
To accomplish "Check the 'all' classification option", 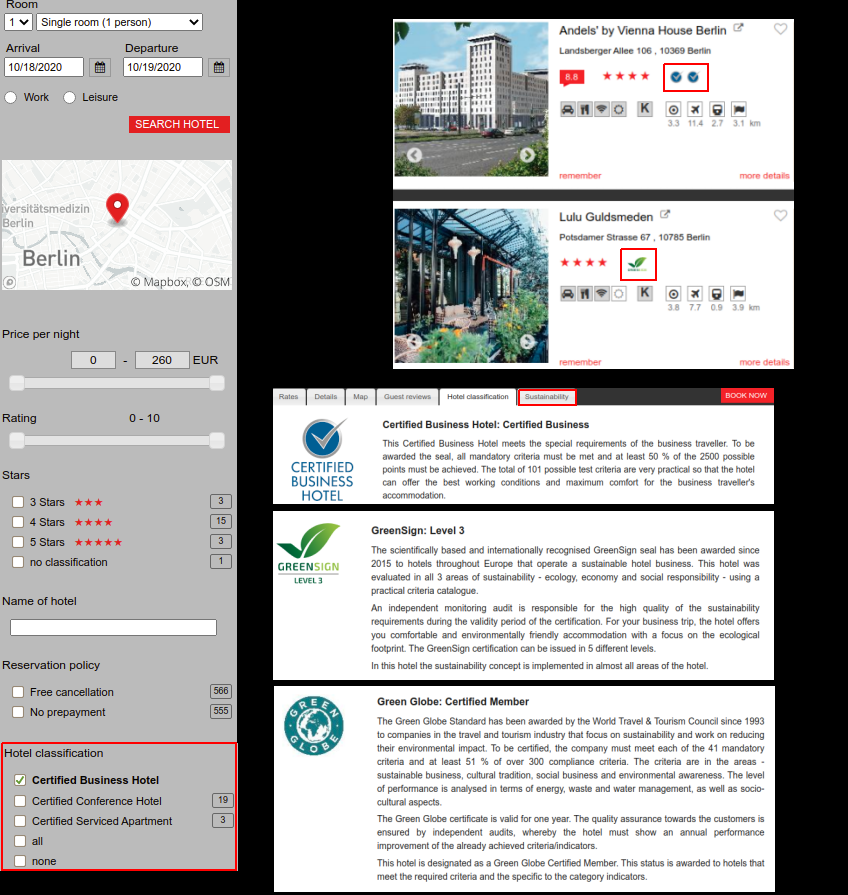I will pyautogui.click(x=20, y=841).
